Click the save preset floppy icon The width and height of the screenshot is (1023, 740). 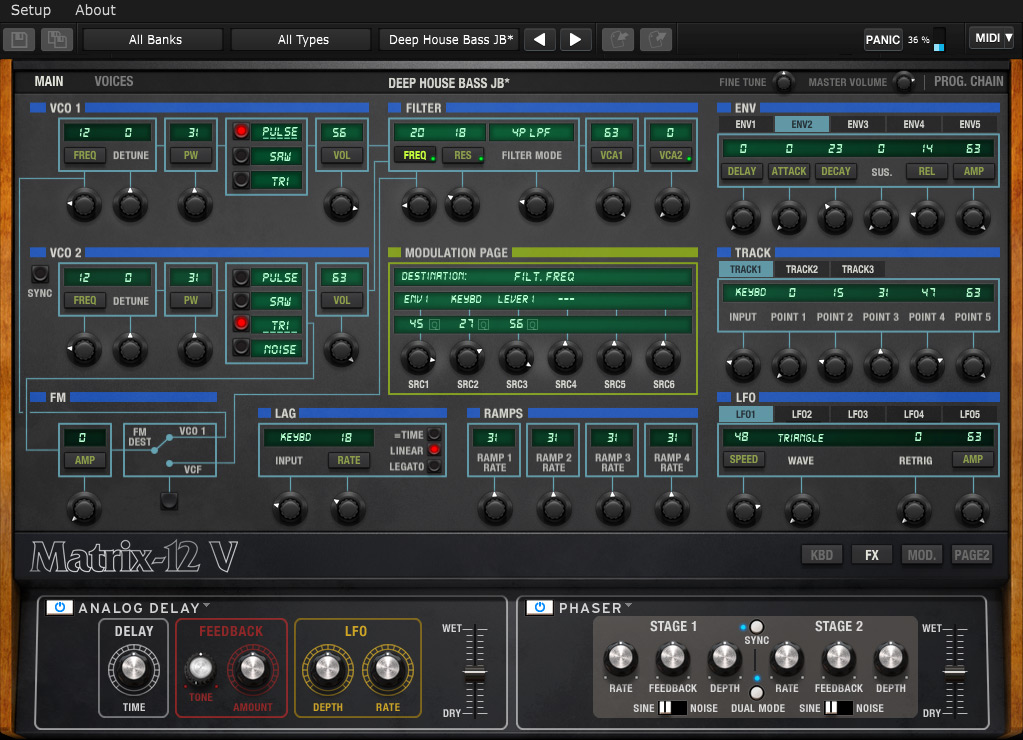click(x=19, y=40)
